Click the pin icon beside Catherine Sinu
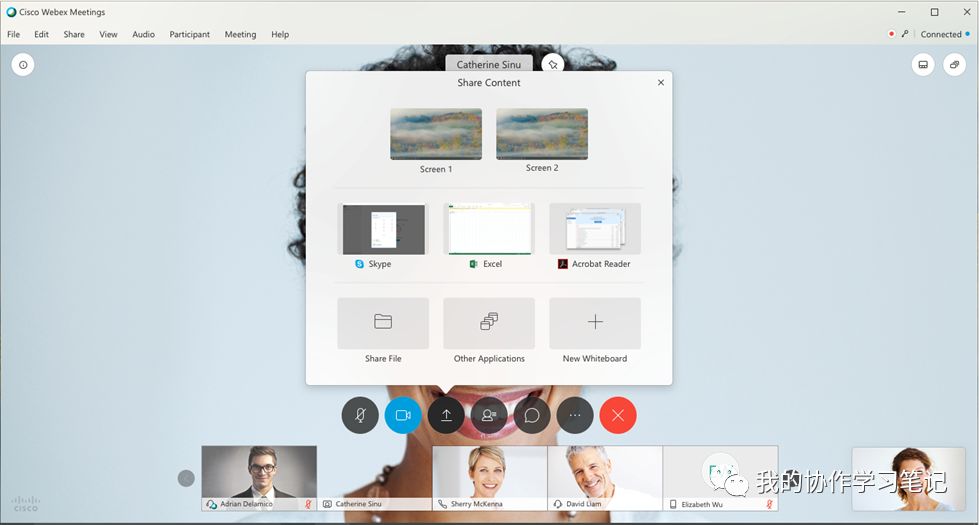The height and width of the screenshot is (525, 979). point(553,64)
